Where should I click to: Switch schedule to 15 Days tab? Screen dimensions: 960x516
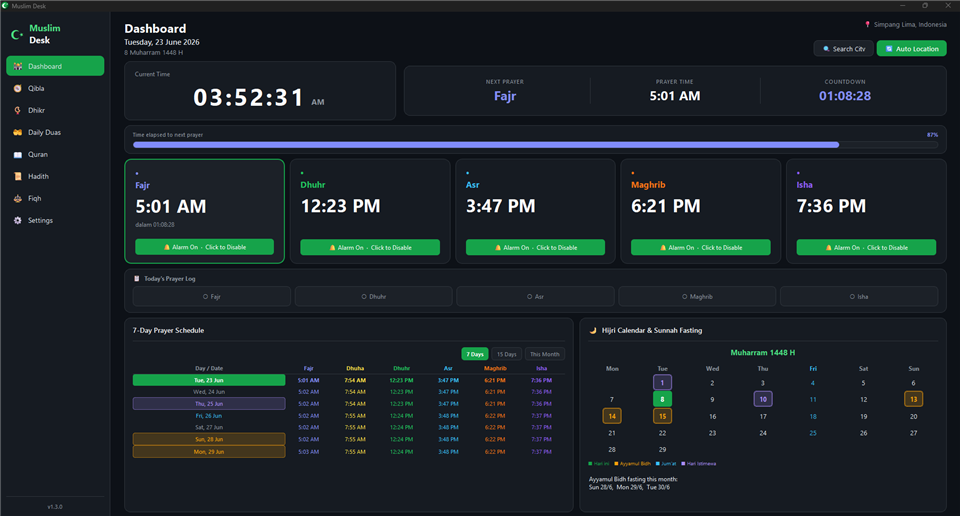(x=506, y=354)
